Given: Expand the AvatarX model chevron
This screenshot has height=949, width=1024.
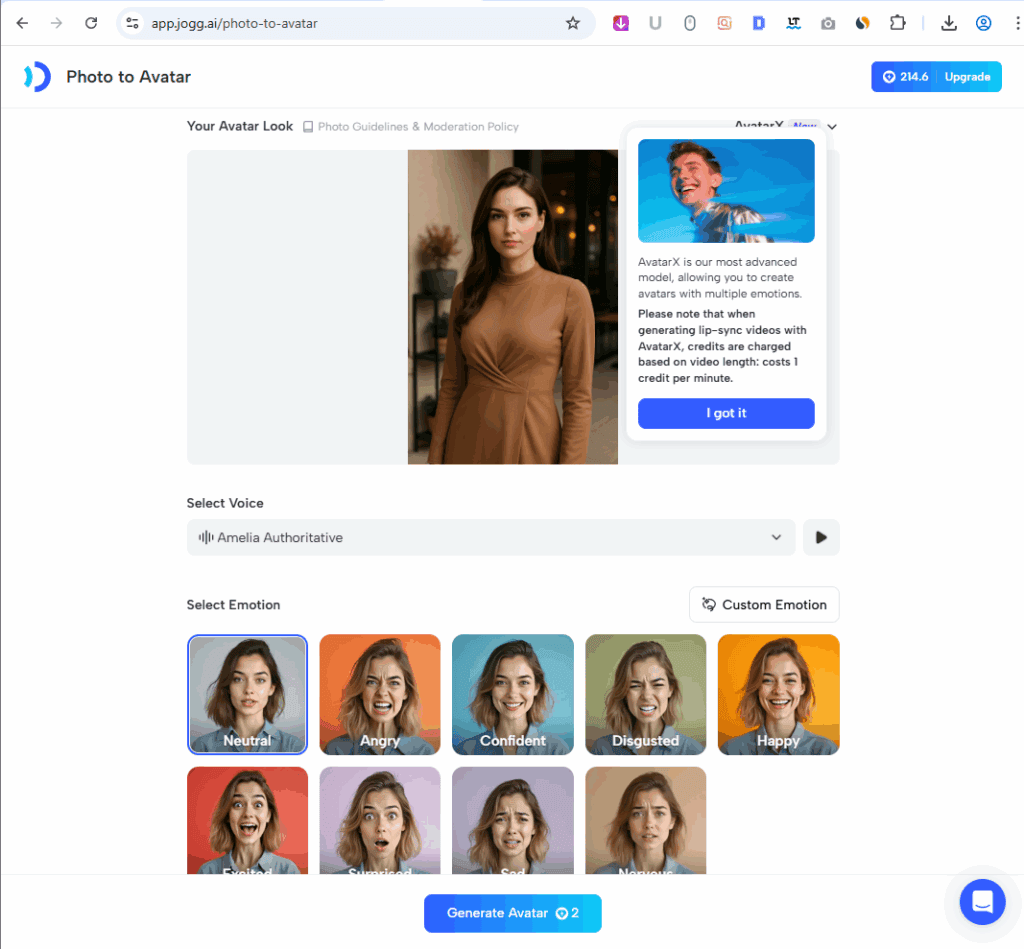Looking at the screenshot, I should pos(832,127).
